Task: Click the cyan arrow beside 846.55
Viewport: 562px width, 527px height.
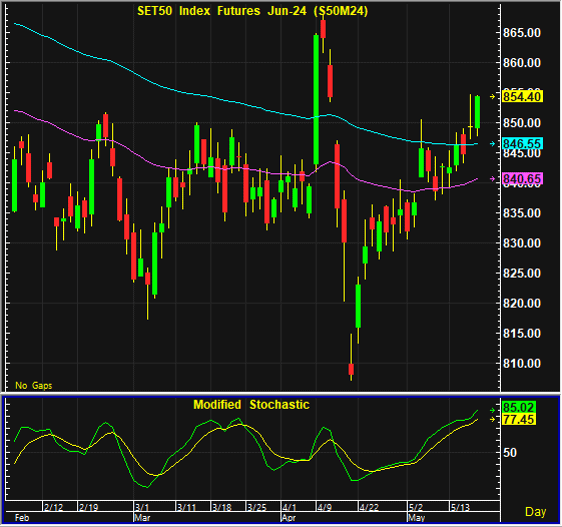Action: point(493,143)
